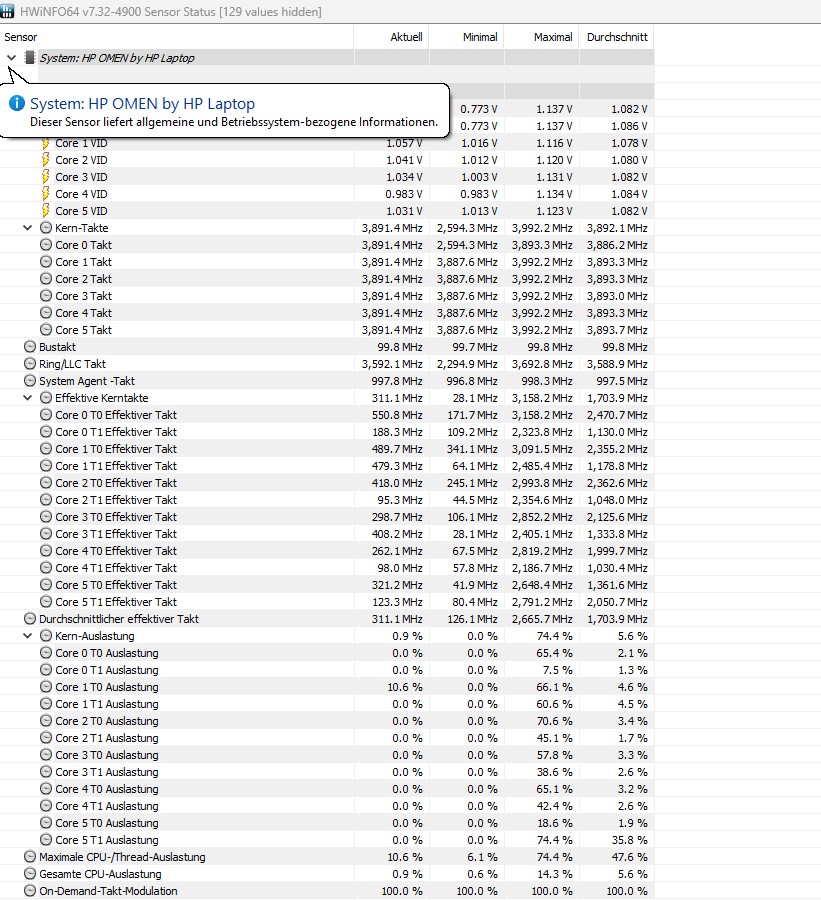Screen dimensions: 821x900
Task: Click the Minimal column header
Action: coord(466,37)
